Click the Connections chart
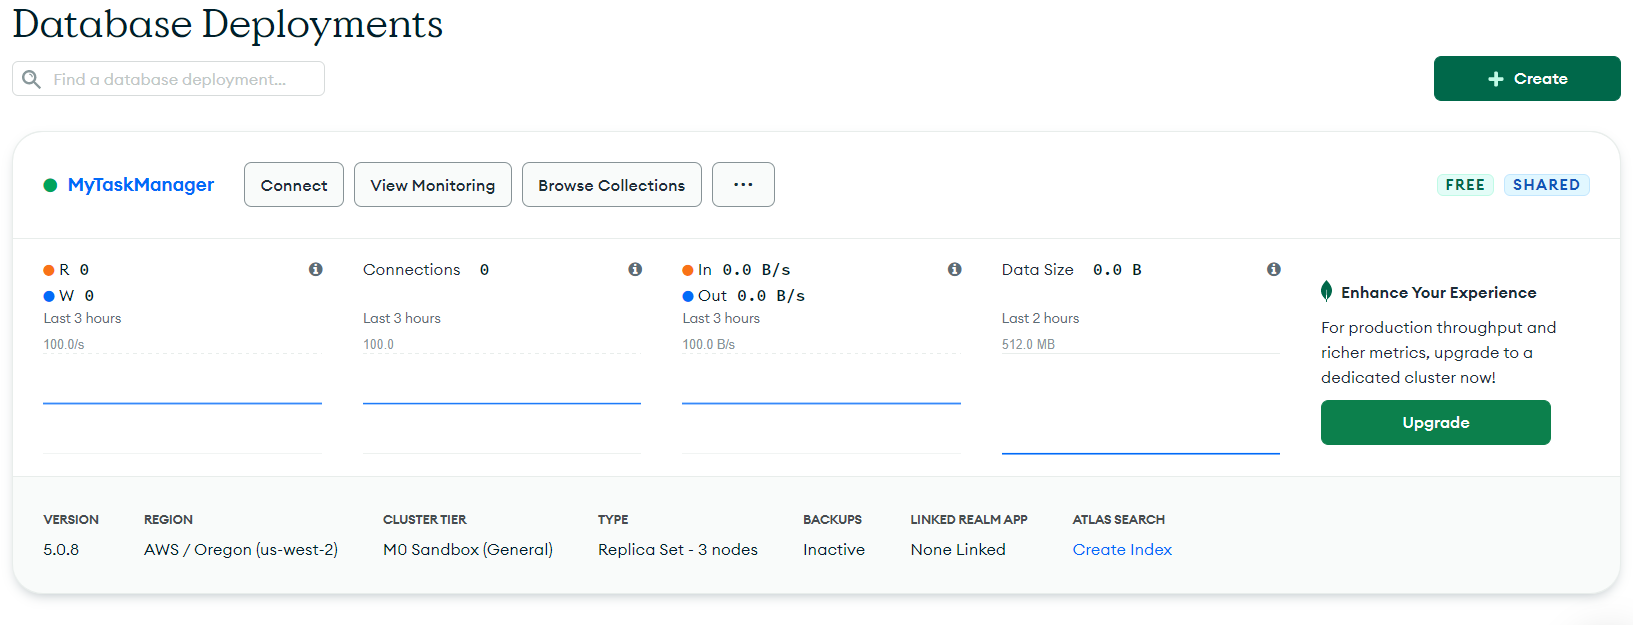This screenshot has height=625, width=1633. 502,403
